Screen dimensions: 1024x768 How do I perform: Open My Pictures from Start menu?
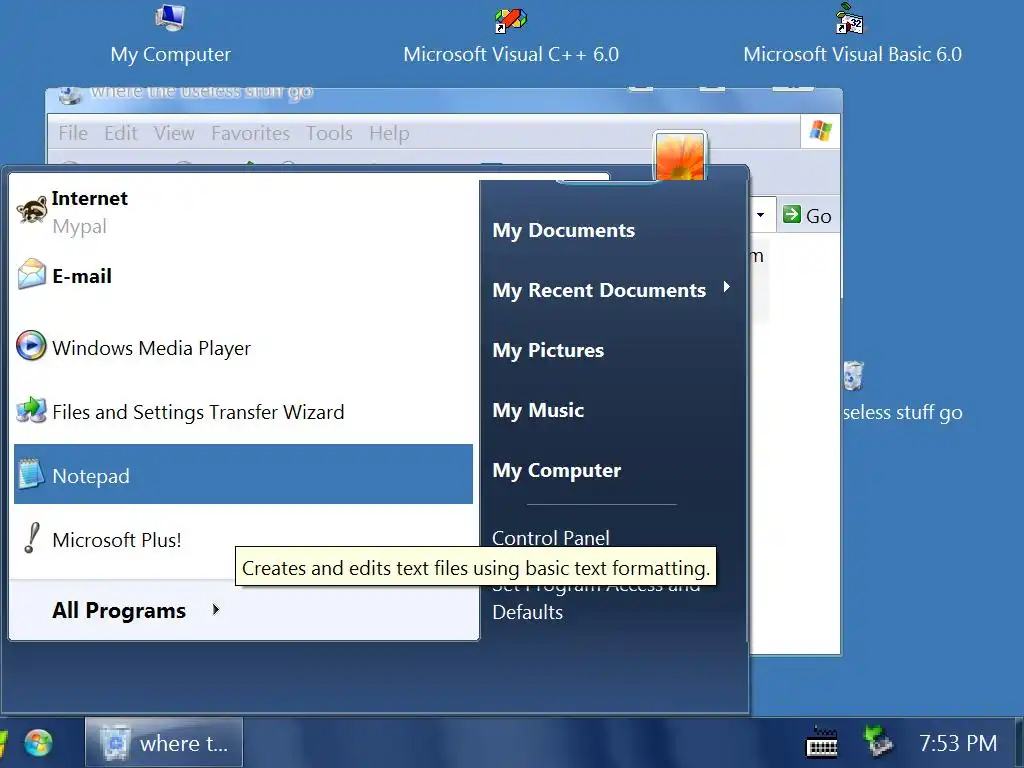coord(548,351)
